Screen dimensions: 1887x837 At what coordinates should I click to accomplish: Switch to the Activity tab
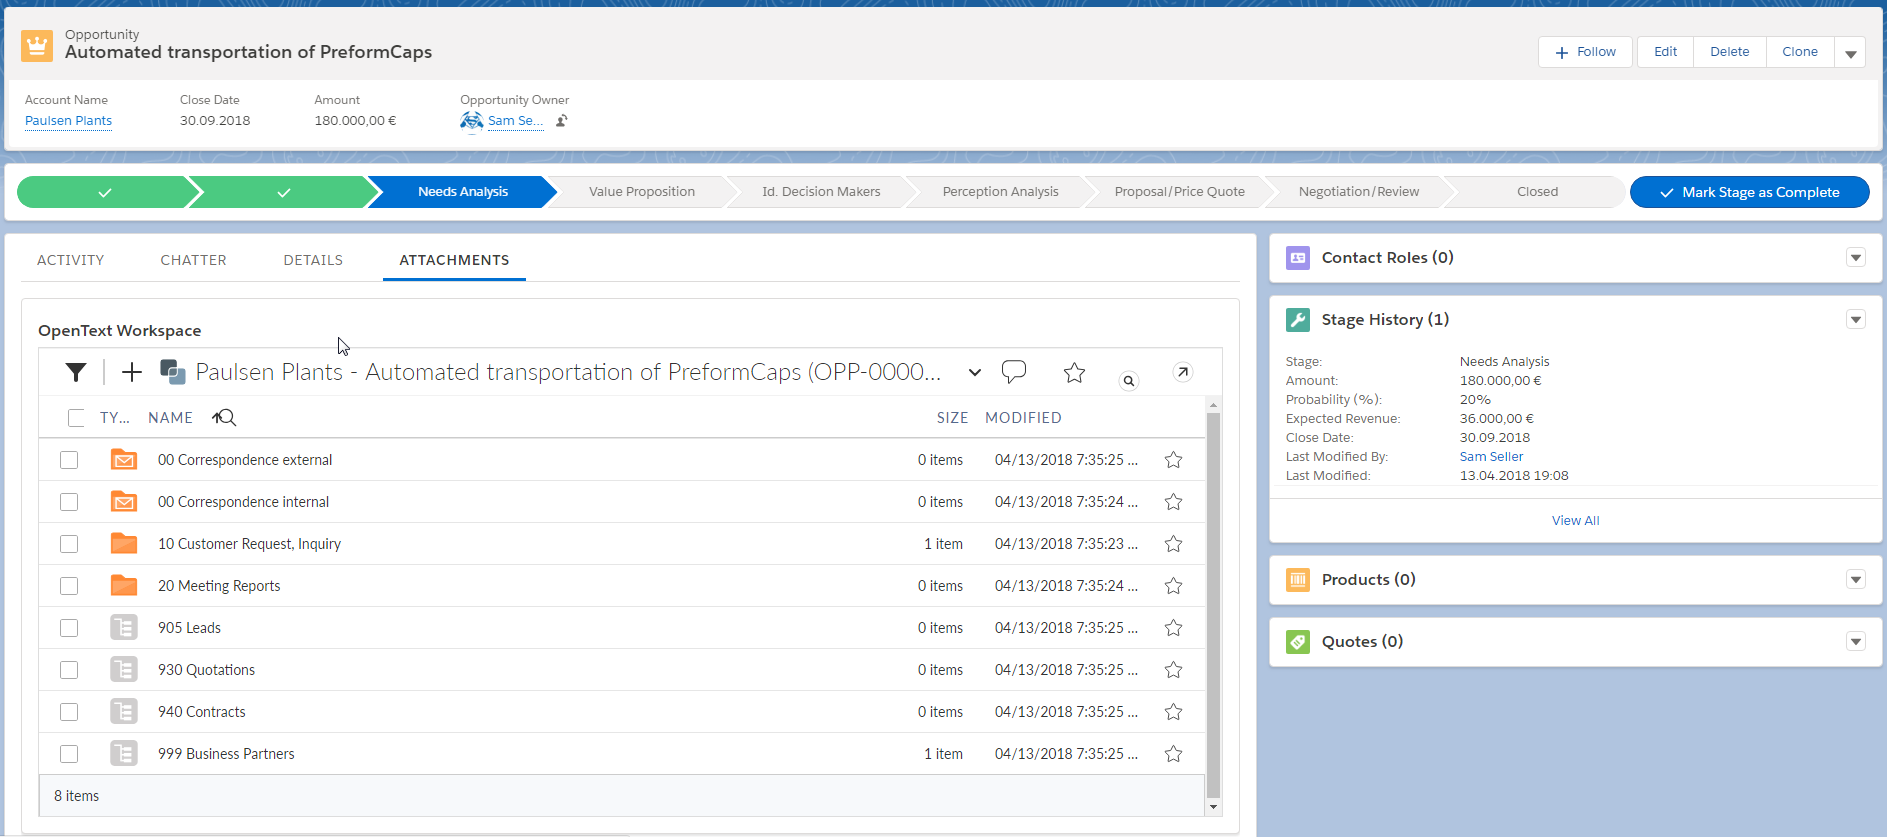point(71,260)
